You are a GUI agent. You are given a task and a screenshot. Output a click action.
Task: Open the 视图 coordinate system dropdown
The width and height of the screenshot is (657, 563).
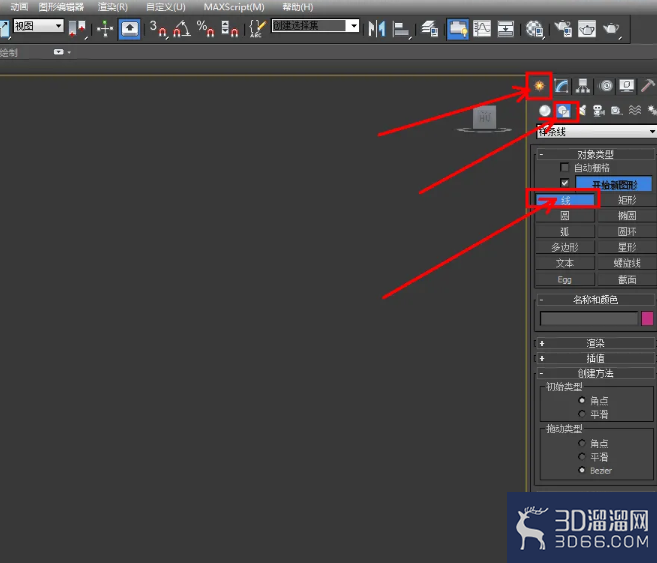[39, 26]
